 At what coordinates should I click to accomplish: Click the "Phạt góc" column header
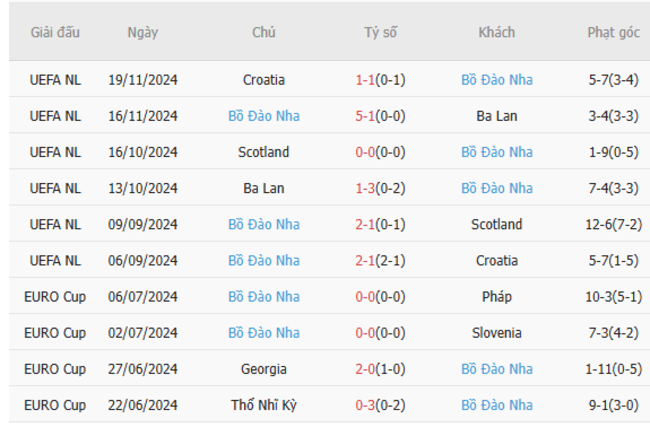pos(614,32)
